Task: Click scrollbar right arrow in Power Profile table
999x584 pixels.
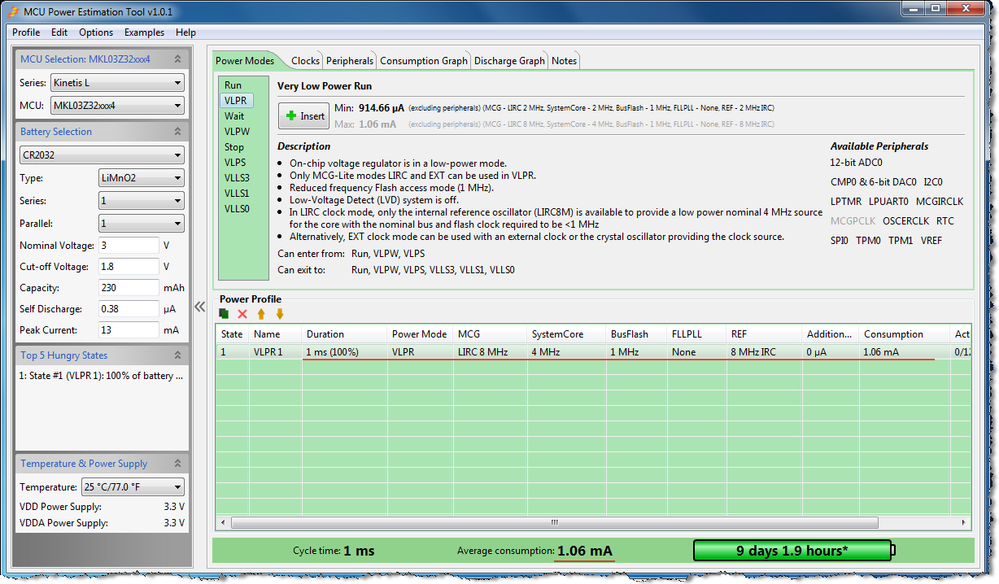Action: coord(963,522)
